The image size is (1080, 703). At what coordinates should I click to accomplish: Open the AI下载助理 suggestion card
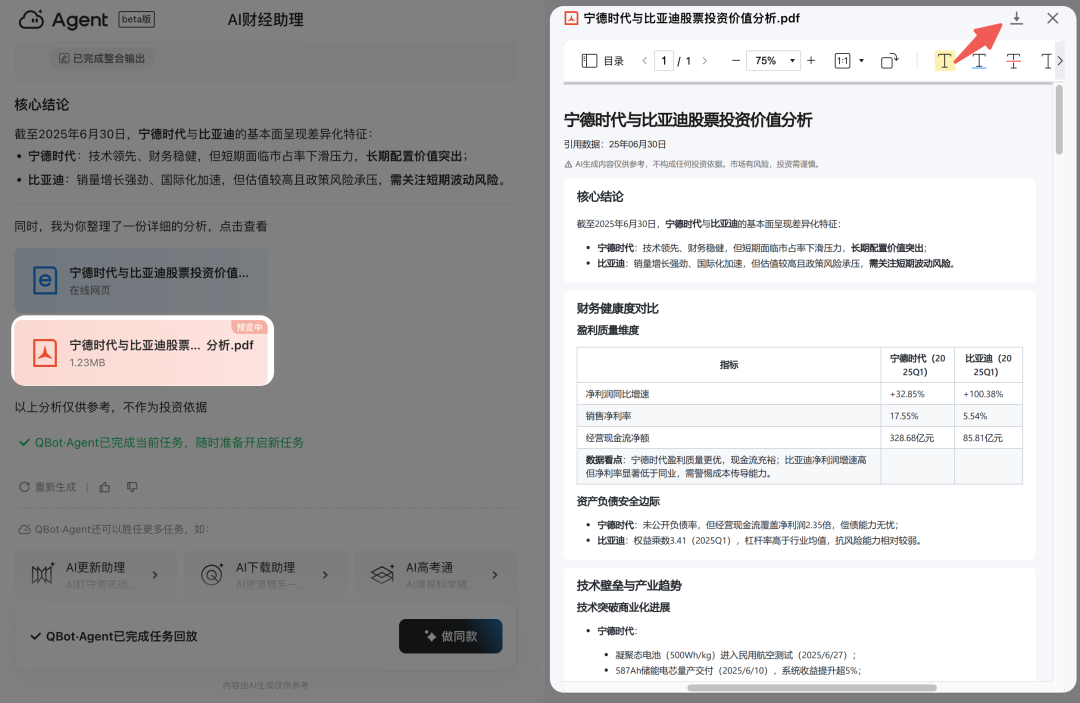265,574
